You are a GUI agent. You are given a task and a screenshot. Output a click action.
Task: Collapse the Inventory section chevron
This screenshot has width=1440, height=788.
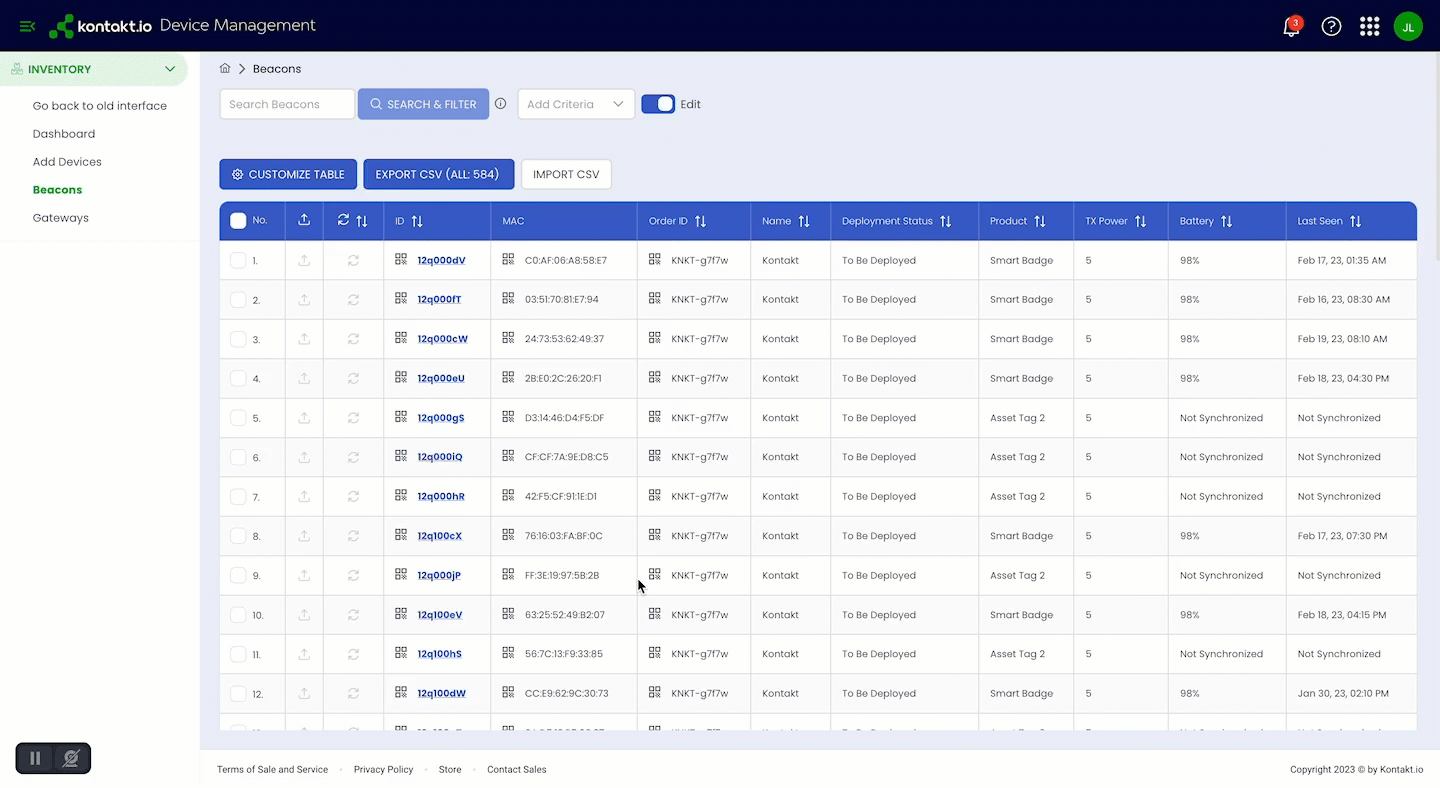(170, 69)
